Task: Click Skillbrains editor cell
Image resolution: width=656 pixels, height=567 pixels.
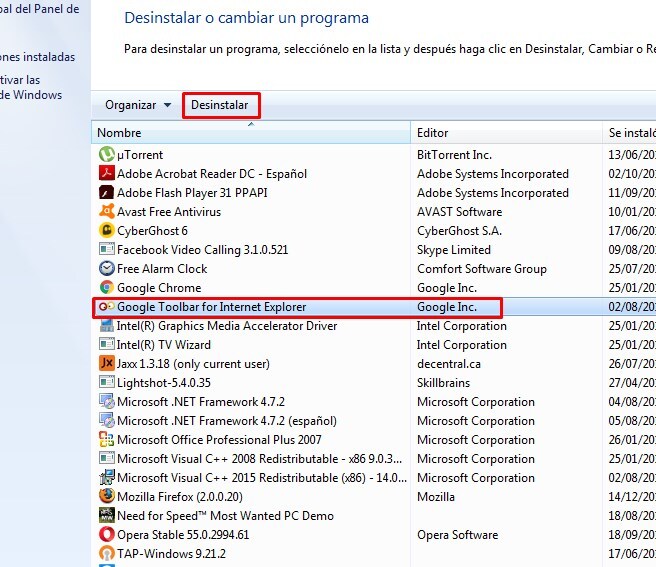Action: tap(443, 382)
